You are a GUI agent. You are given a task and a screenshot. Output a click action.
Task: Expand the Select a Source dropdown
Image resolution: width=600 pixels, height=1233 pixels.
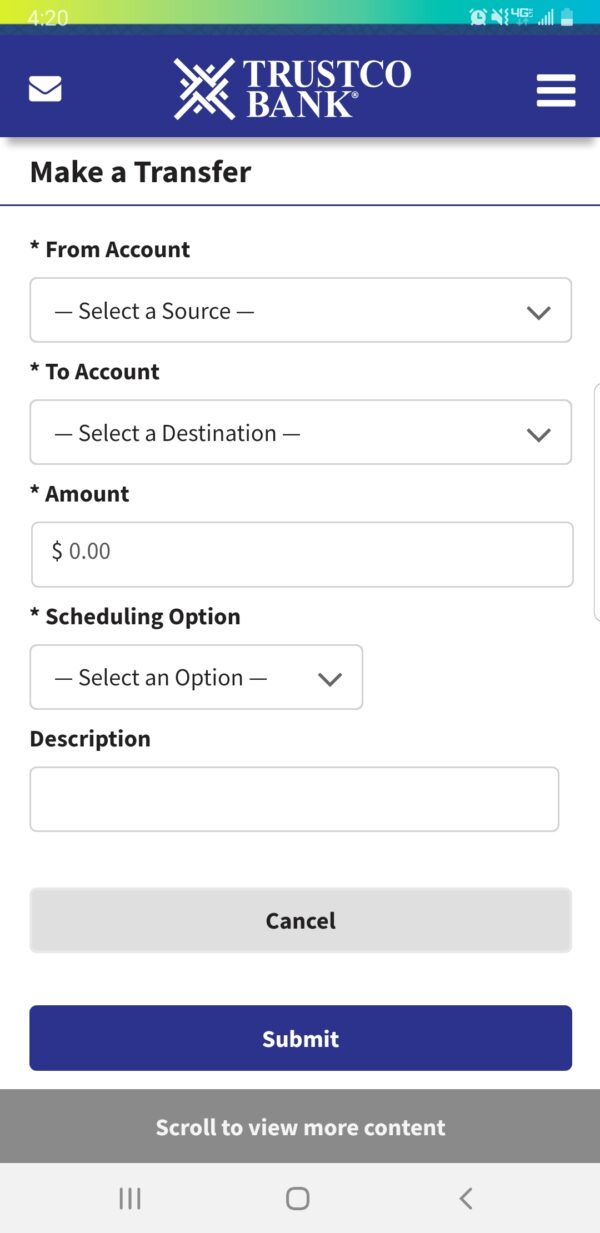(300, 310)
